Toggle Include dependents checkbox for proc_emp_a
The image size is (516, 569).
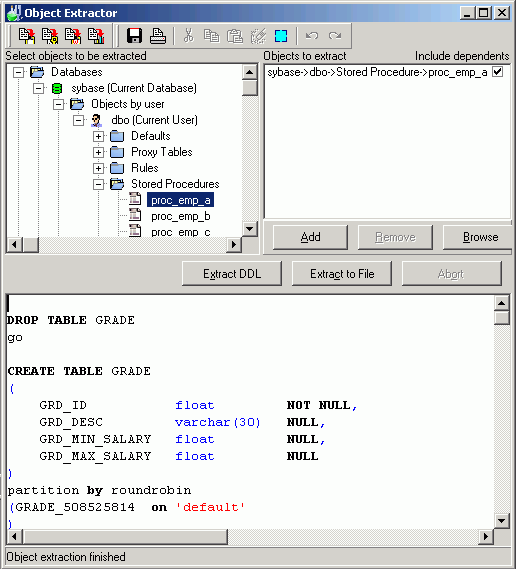pos(498,71)
